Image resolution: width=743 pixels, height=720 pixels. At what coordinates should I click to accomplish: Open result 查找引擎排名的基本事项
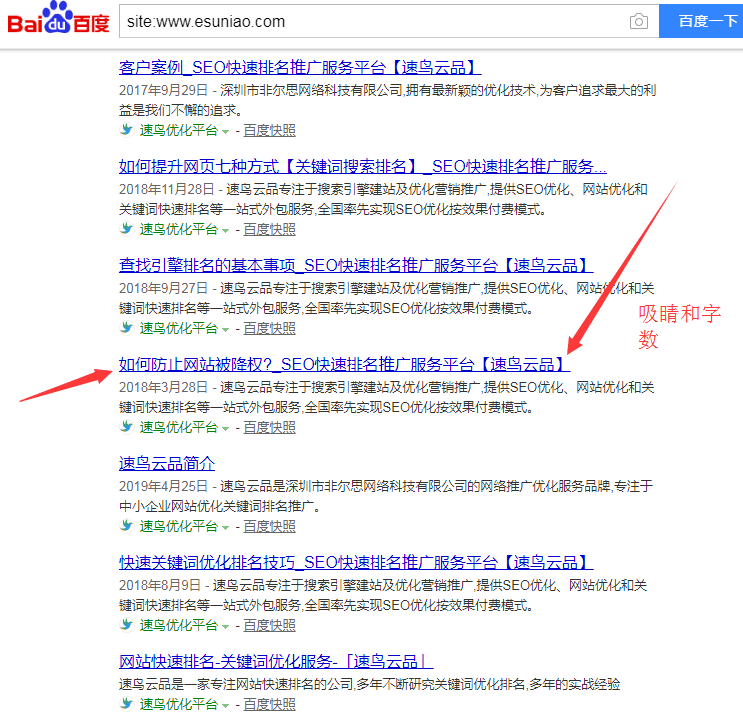(x=356, y=265)
